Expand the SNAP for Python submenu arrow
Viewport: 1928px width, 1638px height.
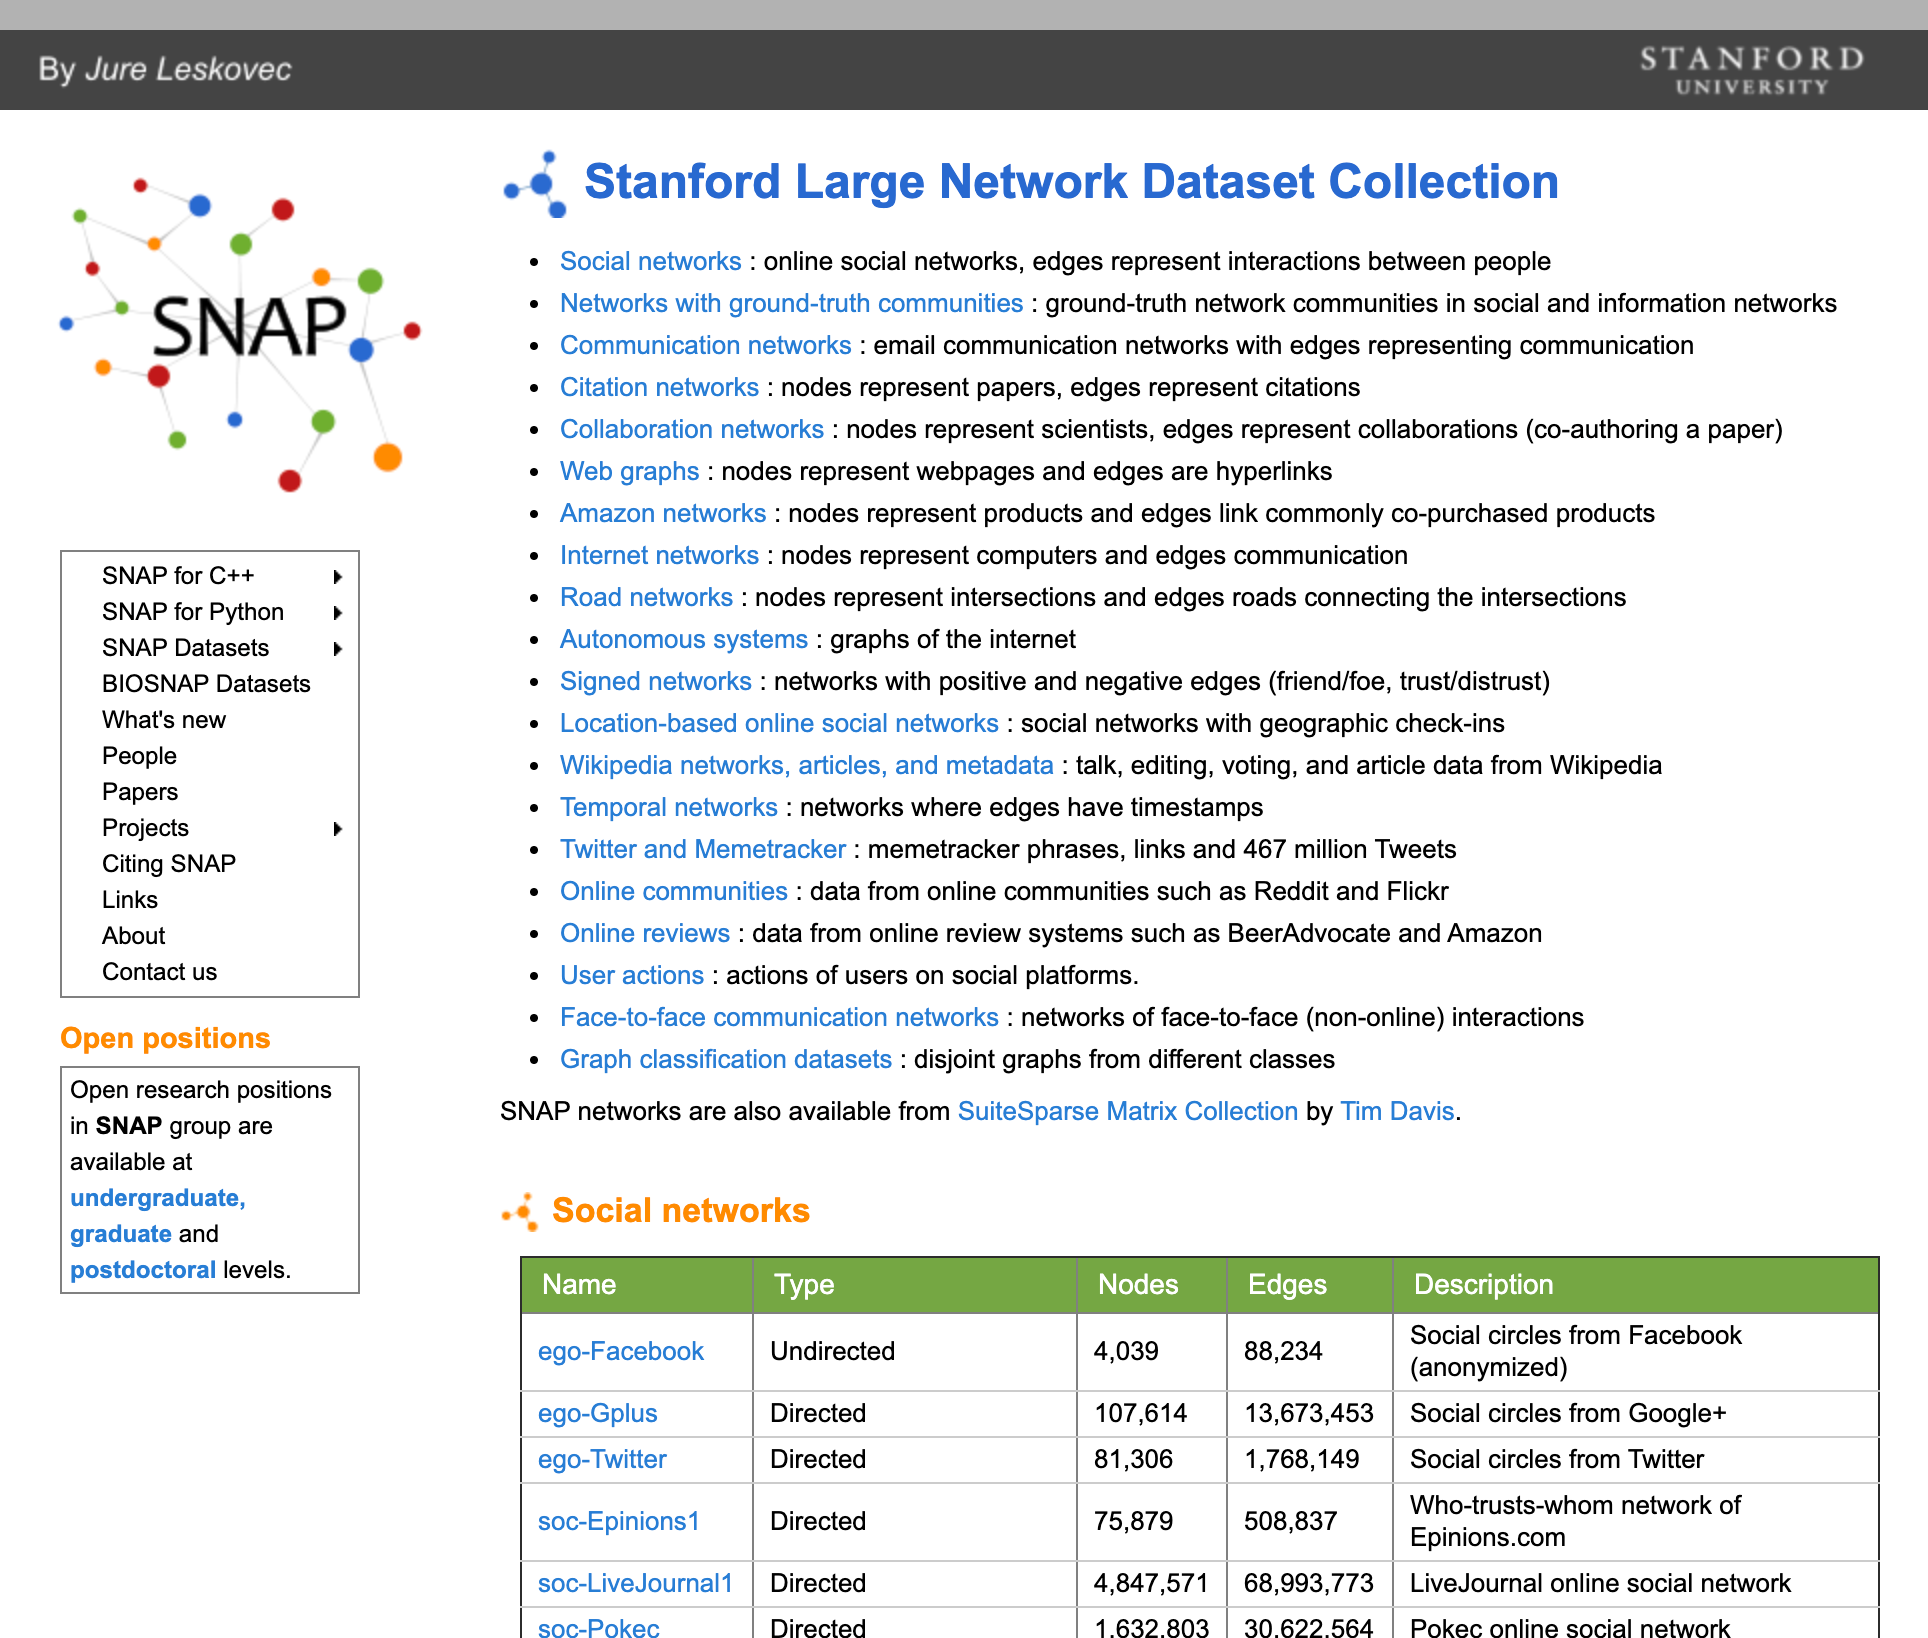(338, 613)
